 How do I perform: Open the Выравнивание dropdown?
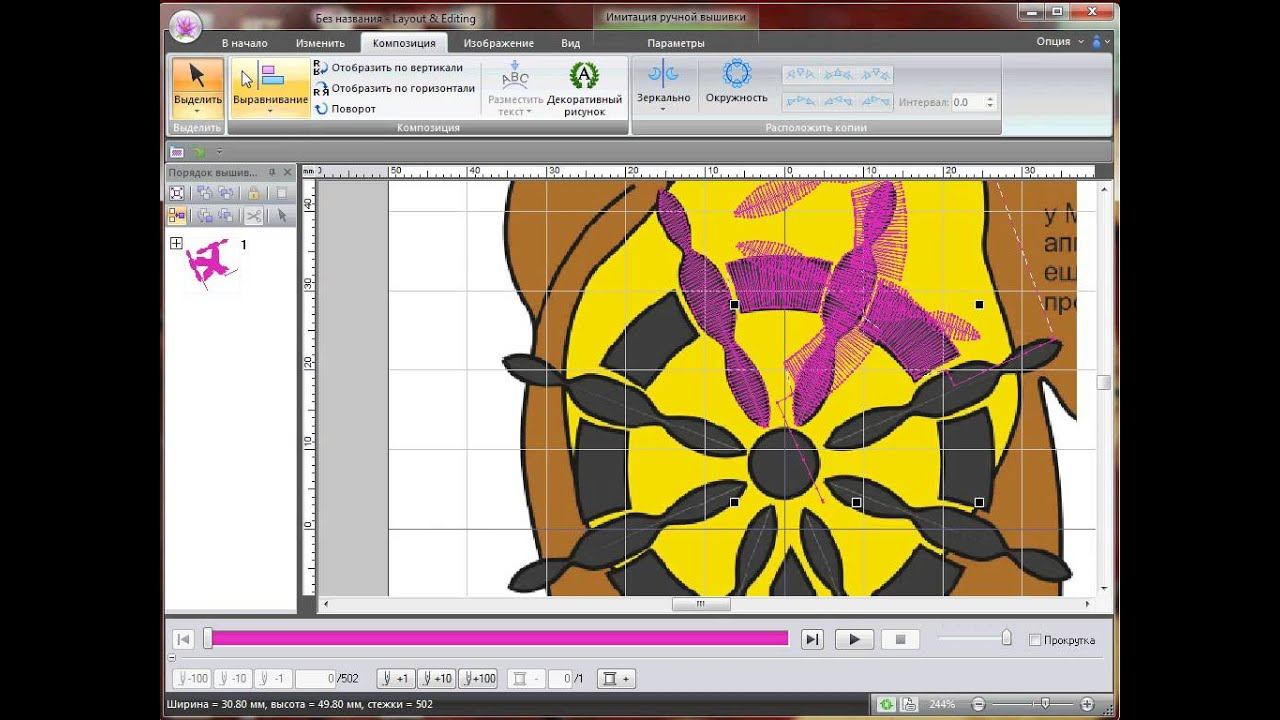(270, 110)
